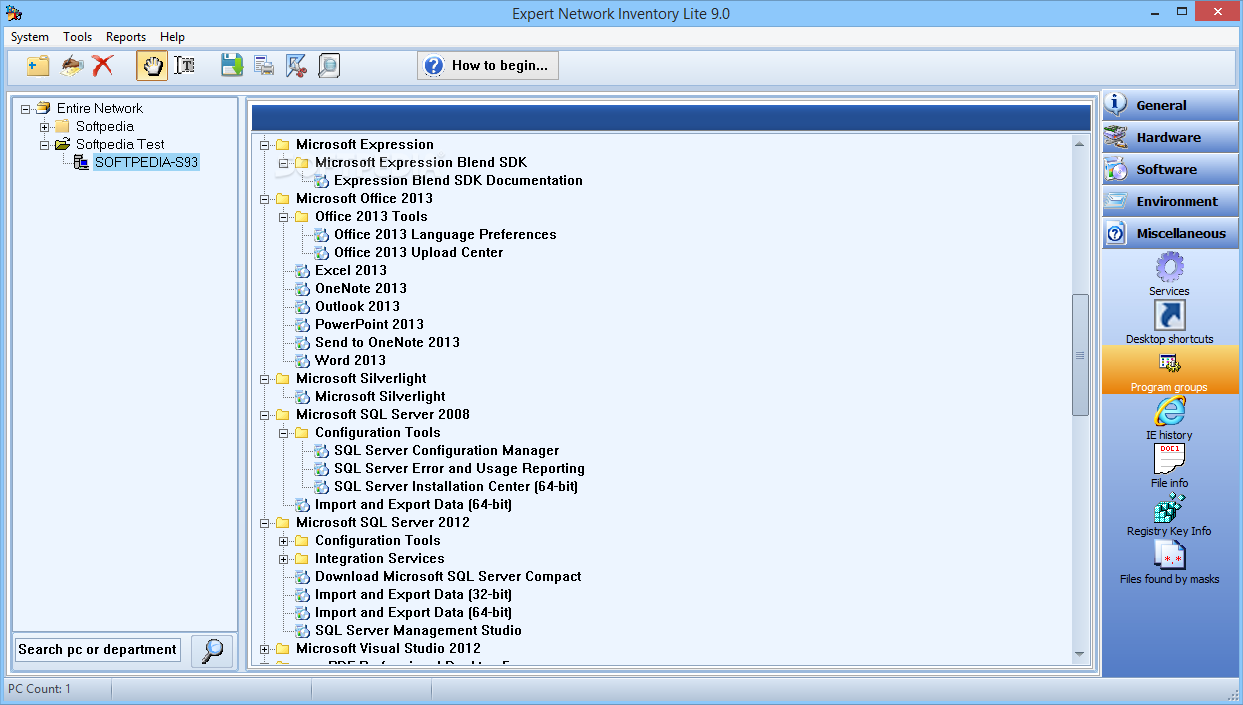Select Office 2013 Upload Center entry

pos(418,253)
